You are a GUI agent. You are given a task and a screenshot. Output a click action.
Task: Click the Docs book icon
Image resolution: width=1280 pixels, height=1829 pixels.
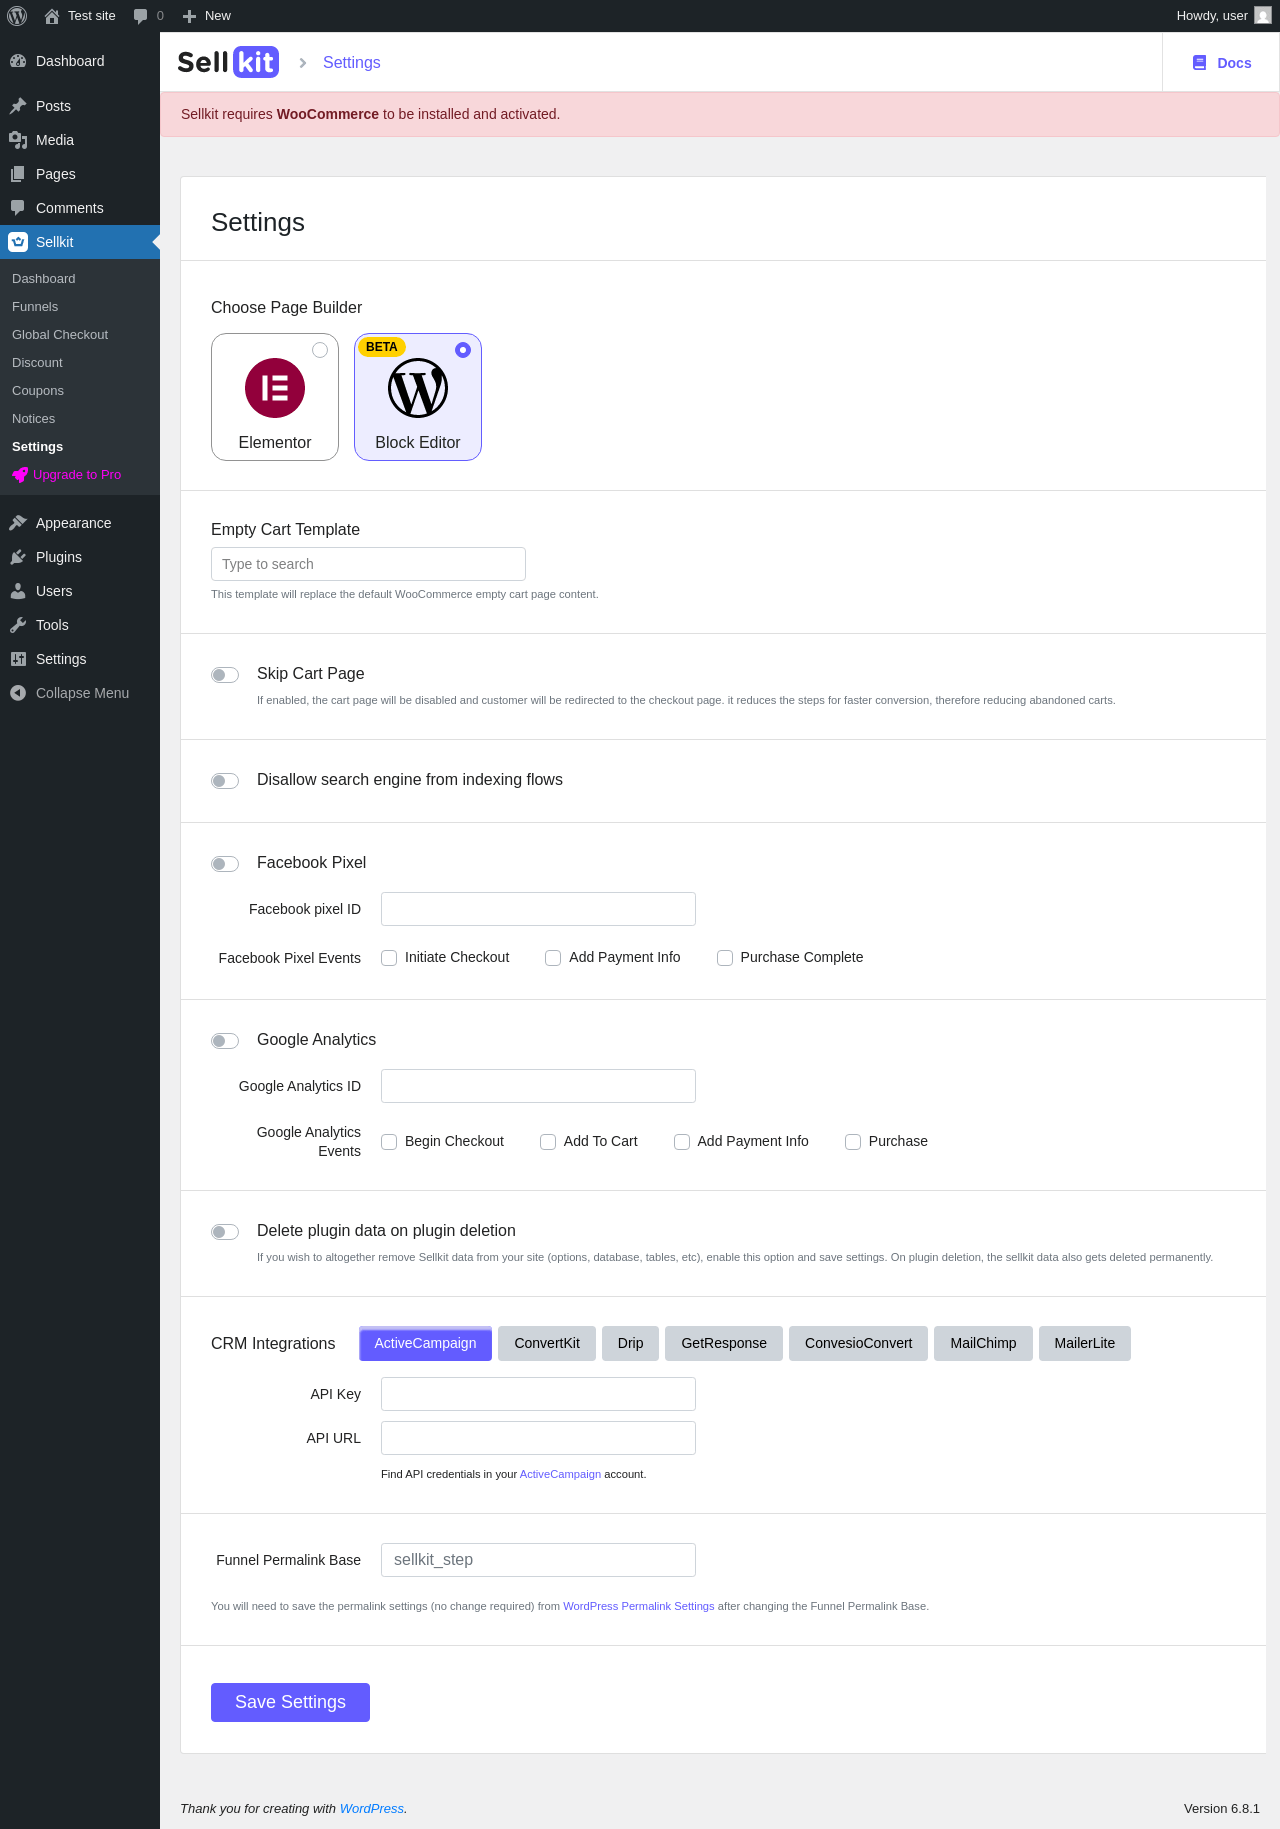tap(1199, 63)
